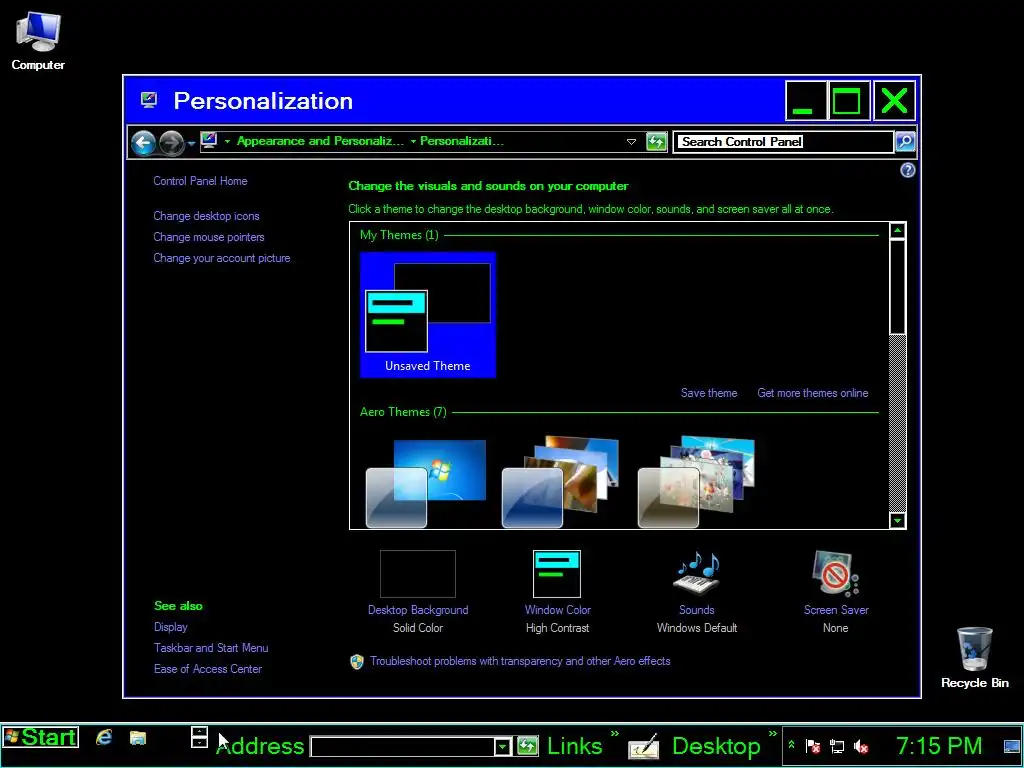This screenshot has width=1024, height=768.
Task: Click the search magnifier button
Action: [x=905, y=142]
